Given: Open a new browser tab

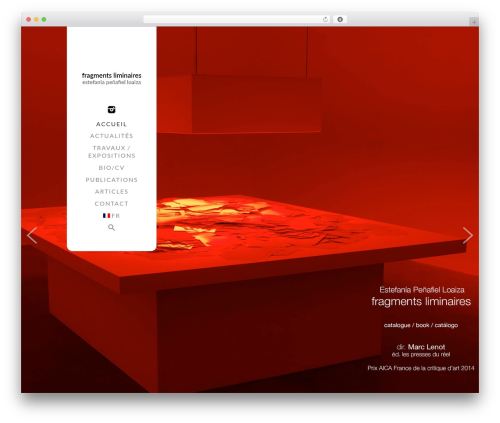Looking at the screenshot, I should click(x=474, y=22).
